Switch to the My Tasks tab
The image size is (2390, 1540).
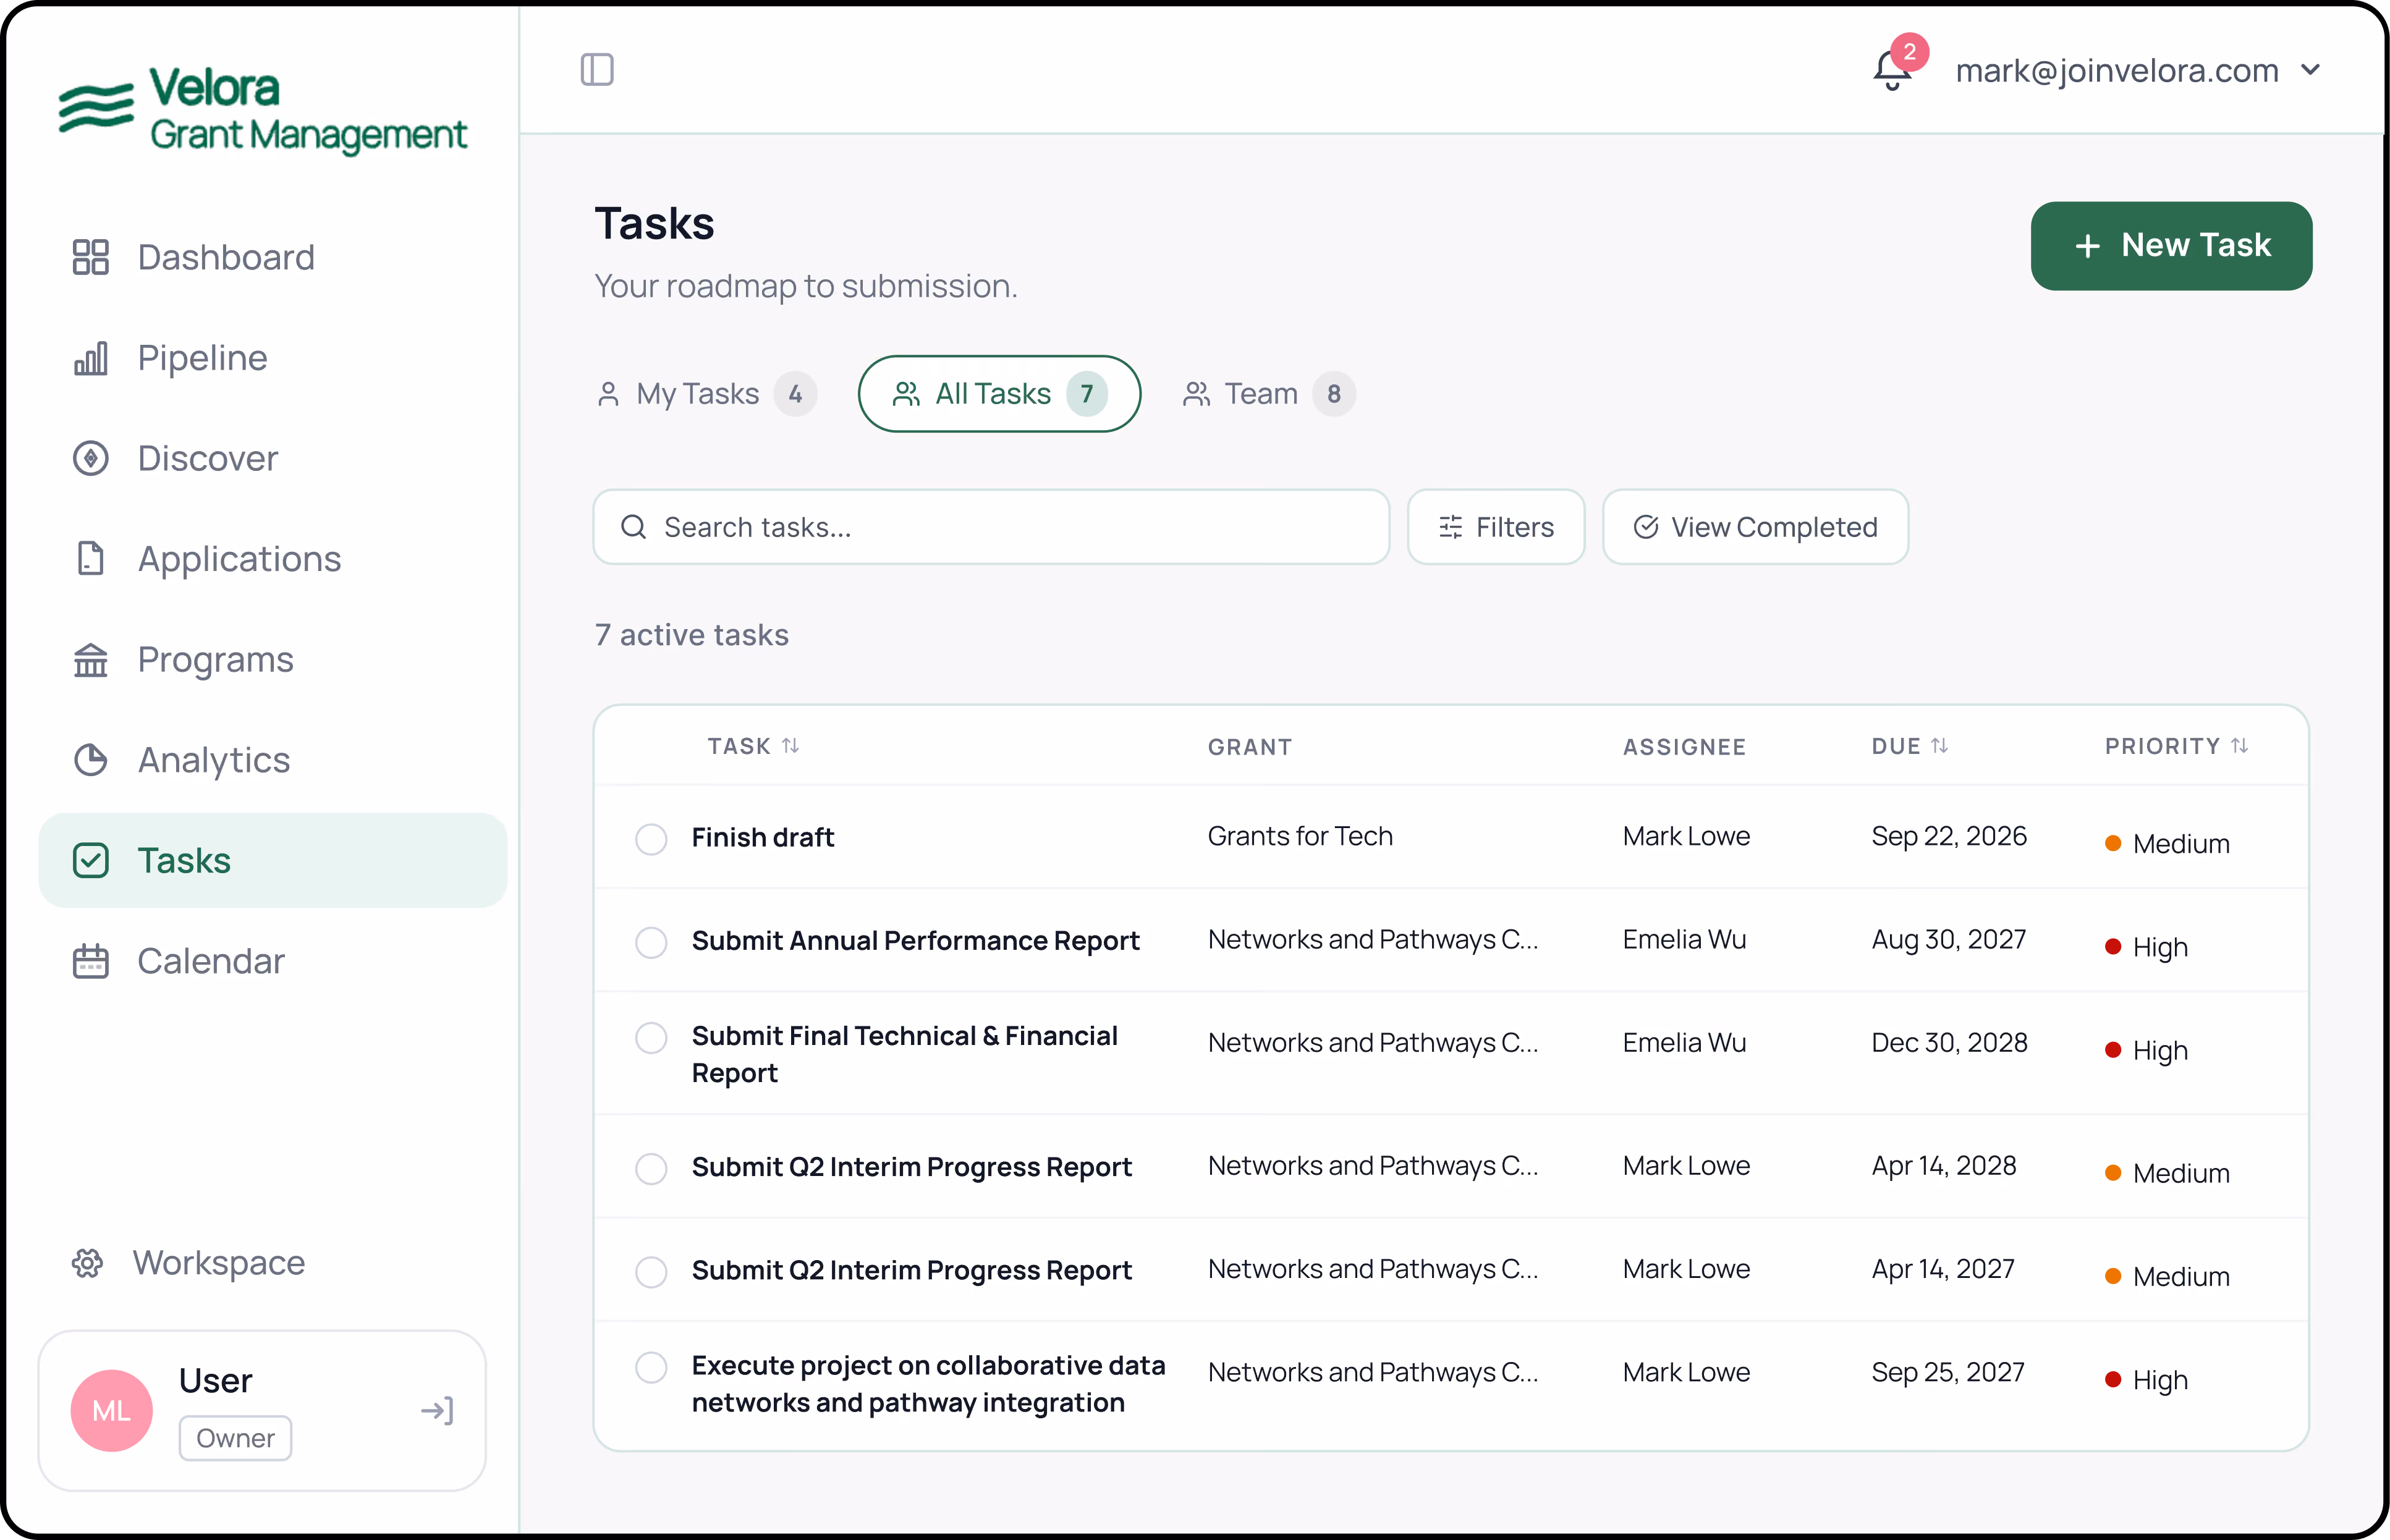pos(706,394)
